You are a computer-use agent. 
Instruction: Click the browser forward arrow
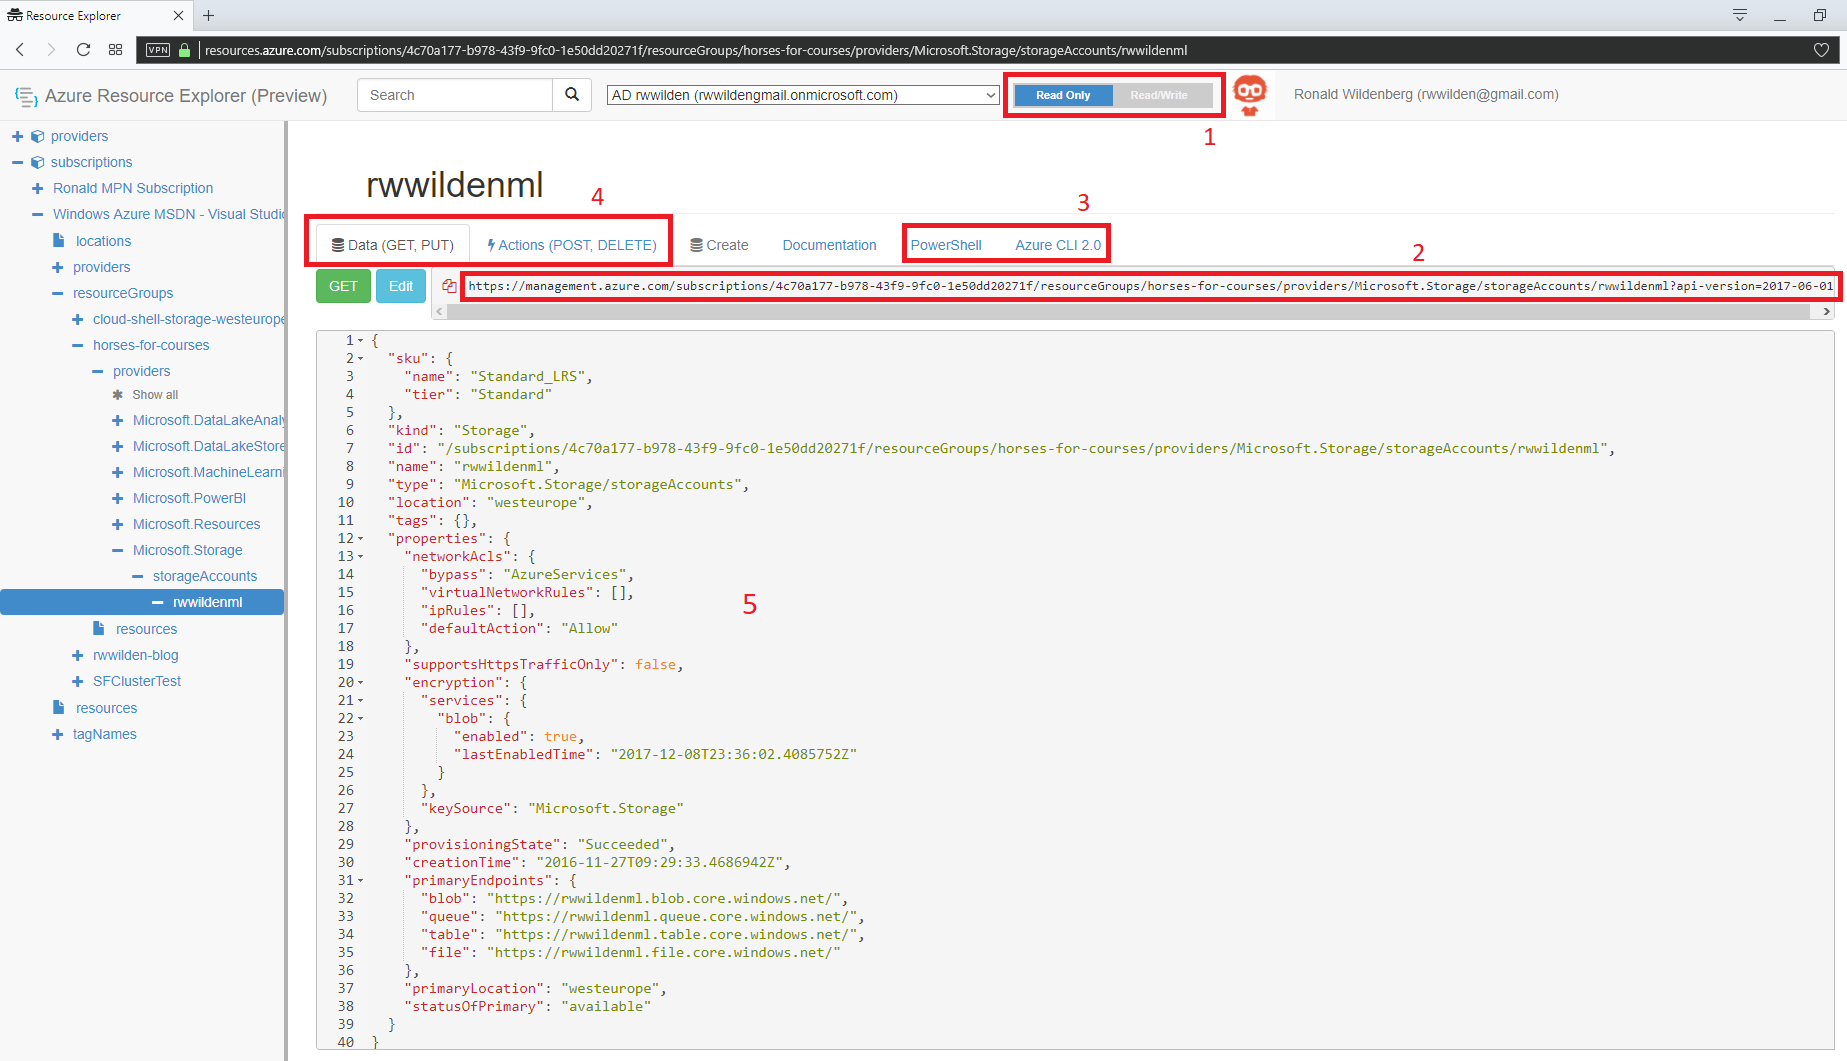point(51,49)
